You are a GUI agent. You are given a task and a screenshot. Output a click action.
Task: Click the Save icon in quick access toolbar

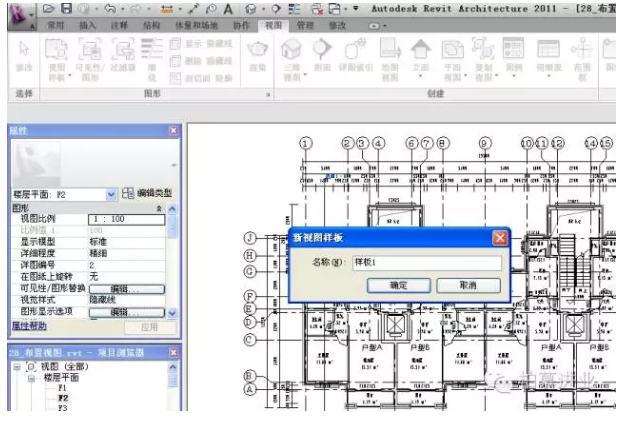tap(66, 9)
